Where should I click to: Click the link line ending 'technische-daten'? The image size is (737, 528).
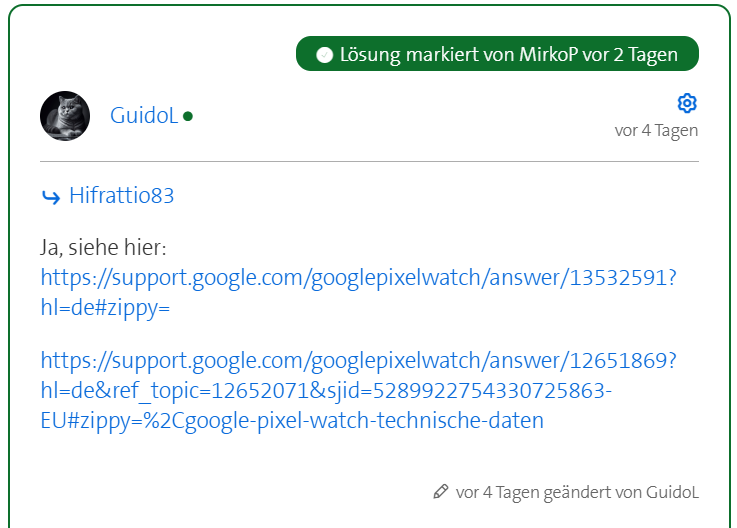pyautogui.click(x=292, y=421)
